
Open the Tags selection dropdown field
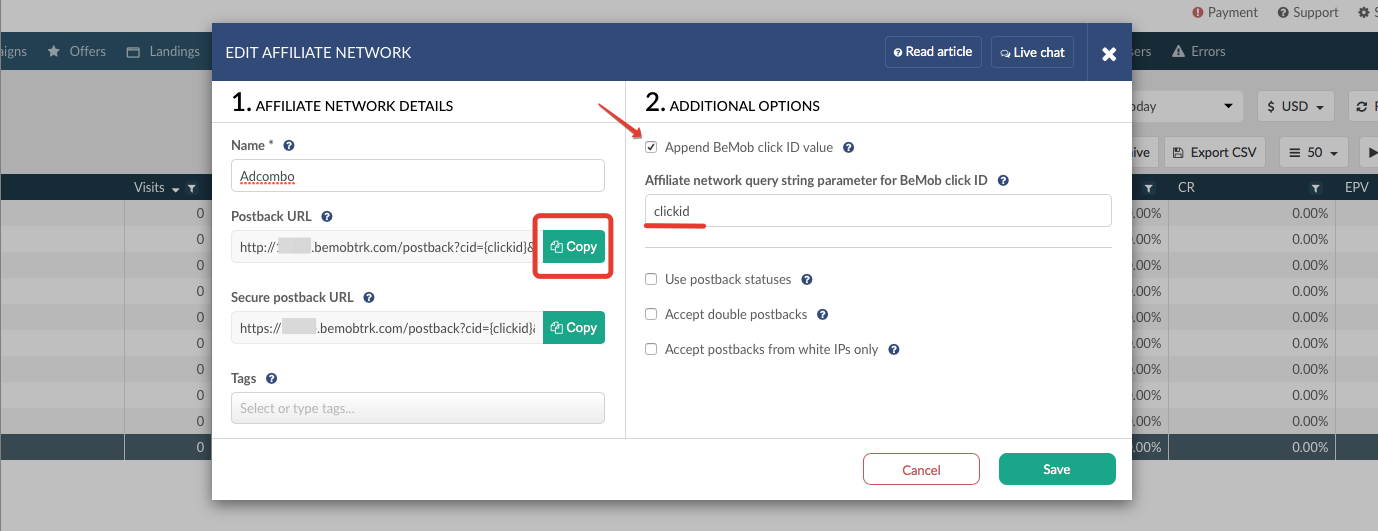click(418, 408)
